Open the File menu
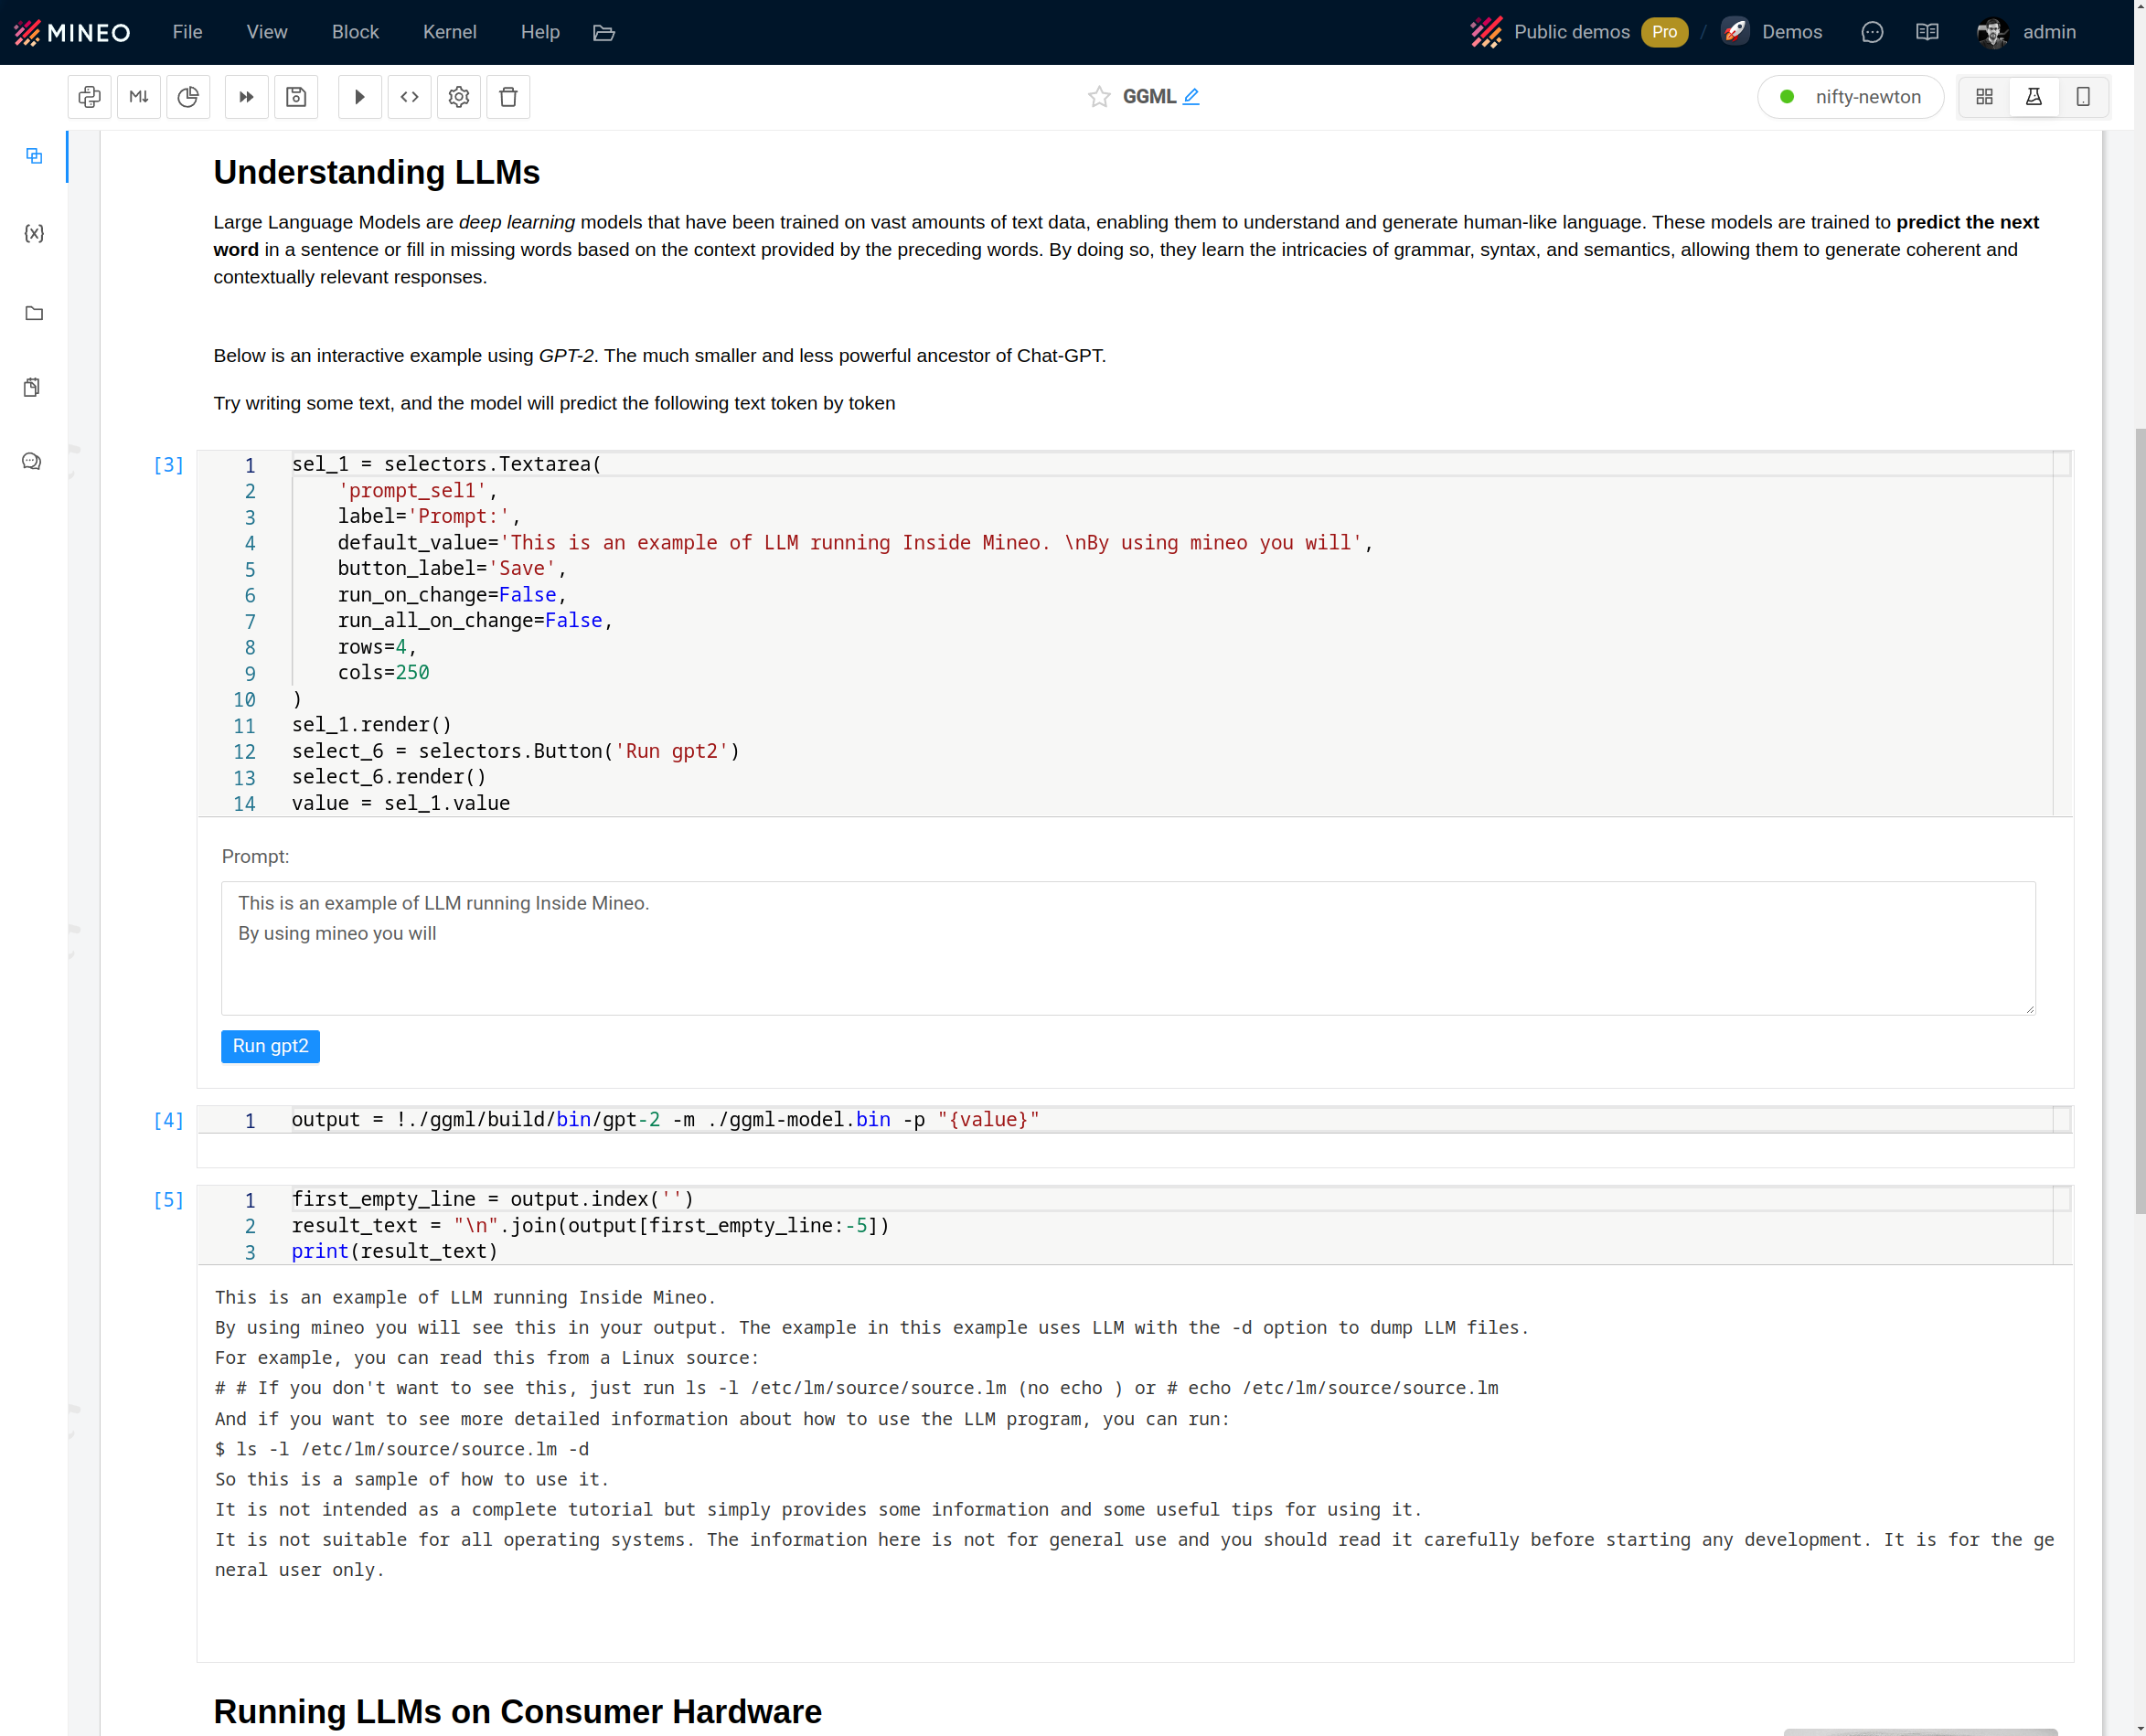2146x1736 pixels. tap(187, 32)
